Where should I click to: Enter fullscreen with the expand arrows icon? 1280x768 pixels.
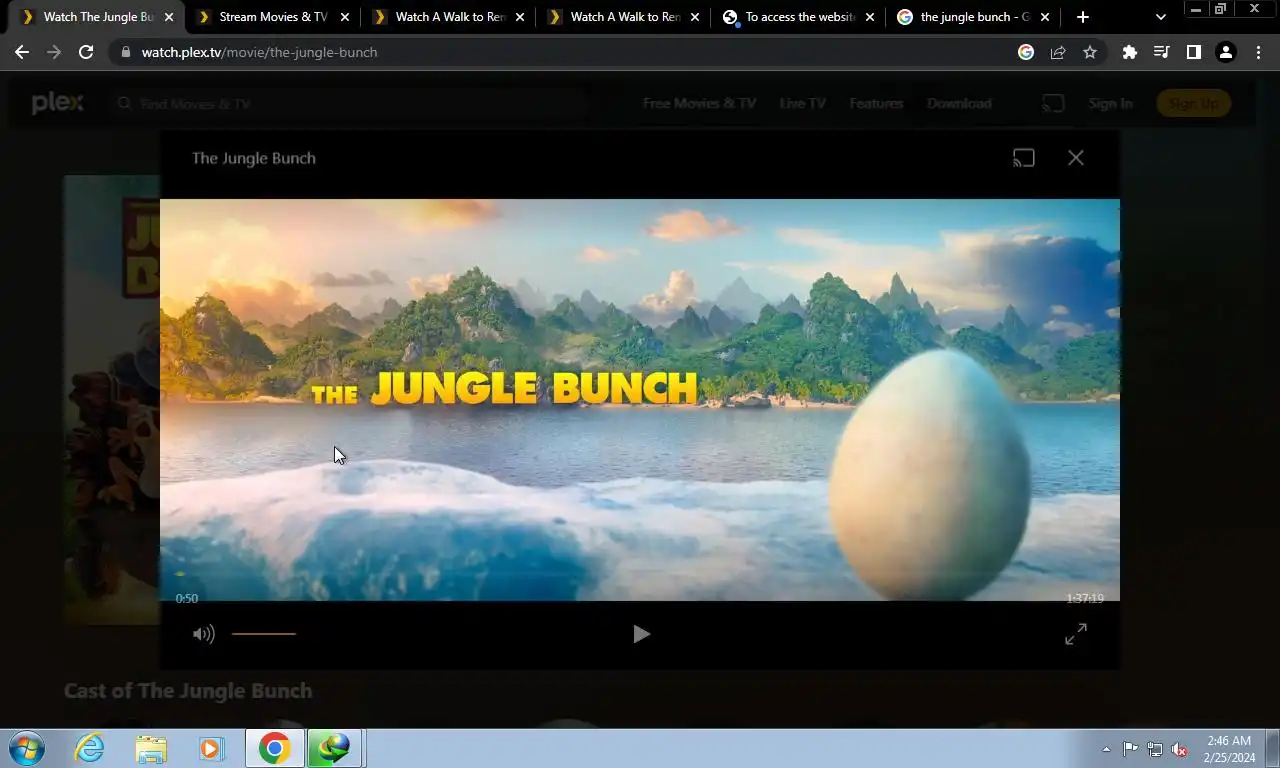point(1076,634)
